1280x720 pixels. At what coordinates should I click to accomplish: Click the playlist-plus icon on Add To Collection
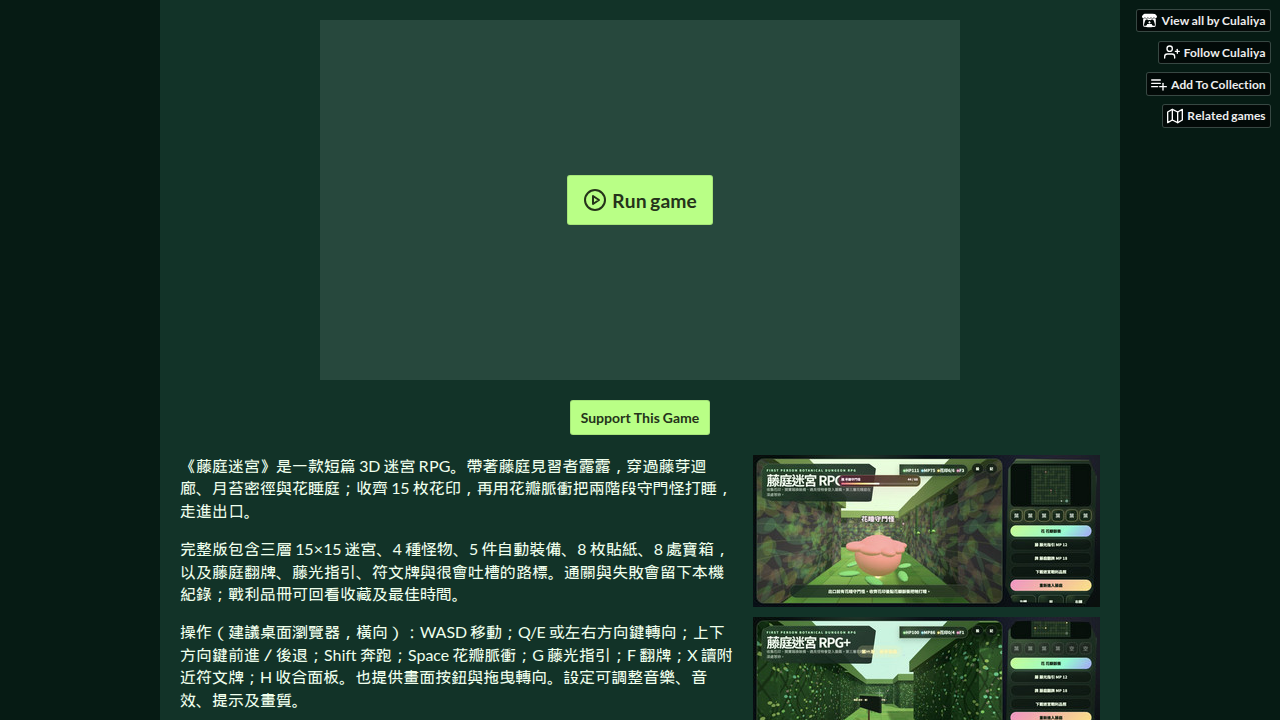click(1159, 84)
